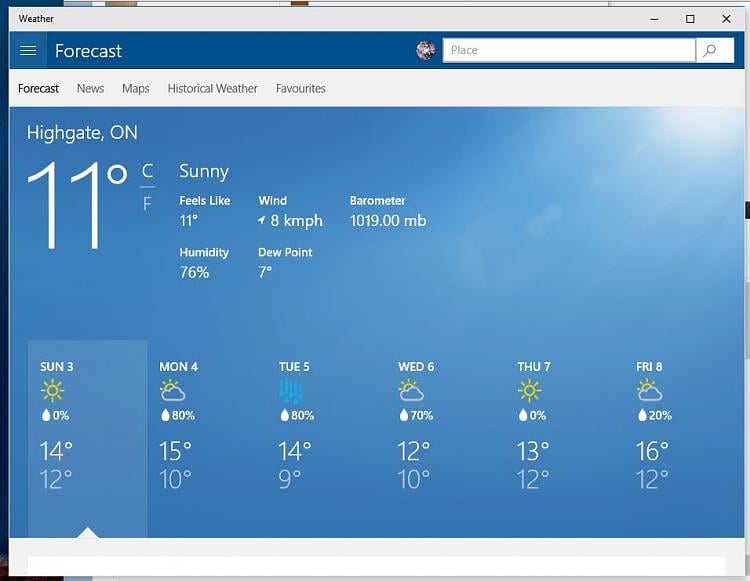Click the user account avatar

(x=426, y=50)
